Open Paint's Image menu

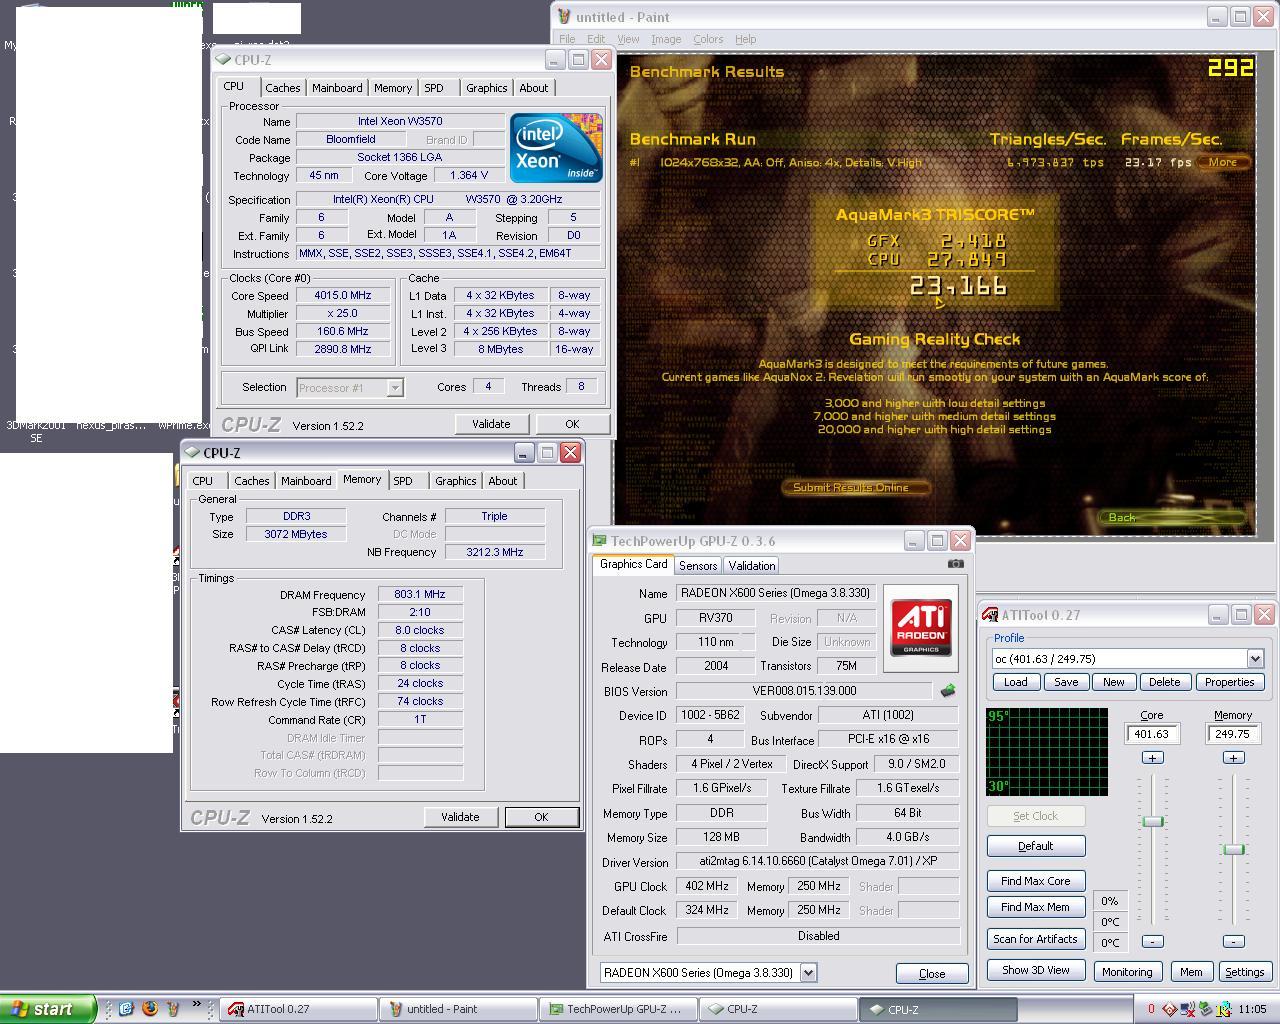666,39
